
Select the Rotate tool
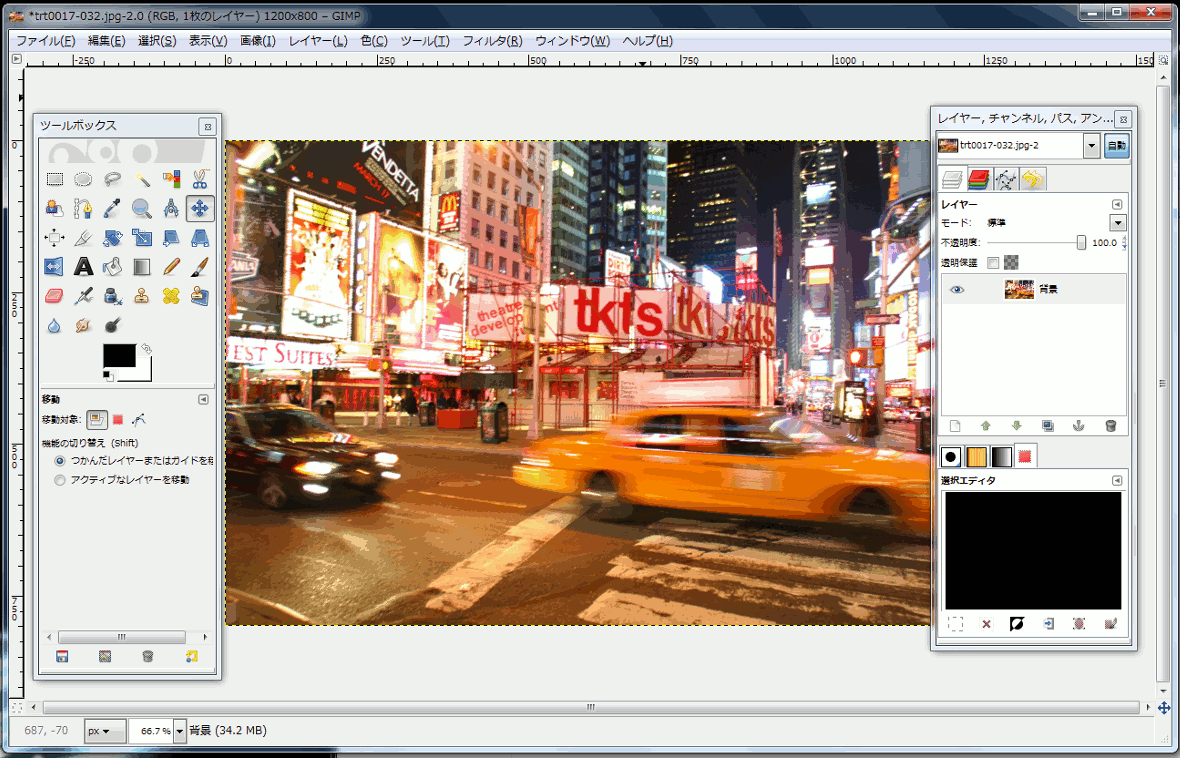point(113,238)
